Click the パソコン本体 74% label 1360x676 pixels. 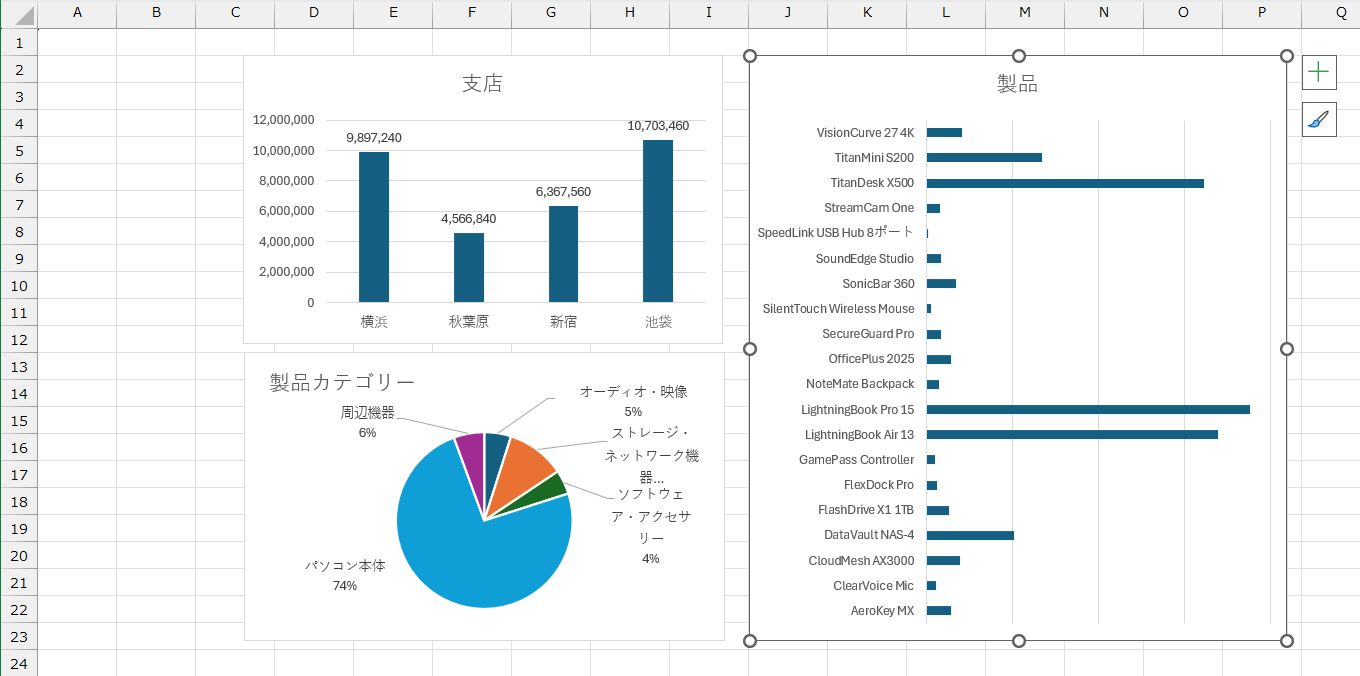click(x=345, y=576)
